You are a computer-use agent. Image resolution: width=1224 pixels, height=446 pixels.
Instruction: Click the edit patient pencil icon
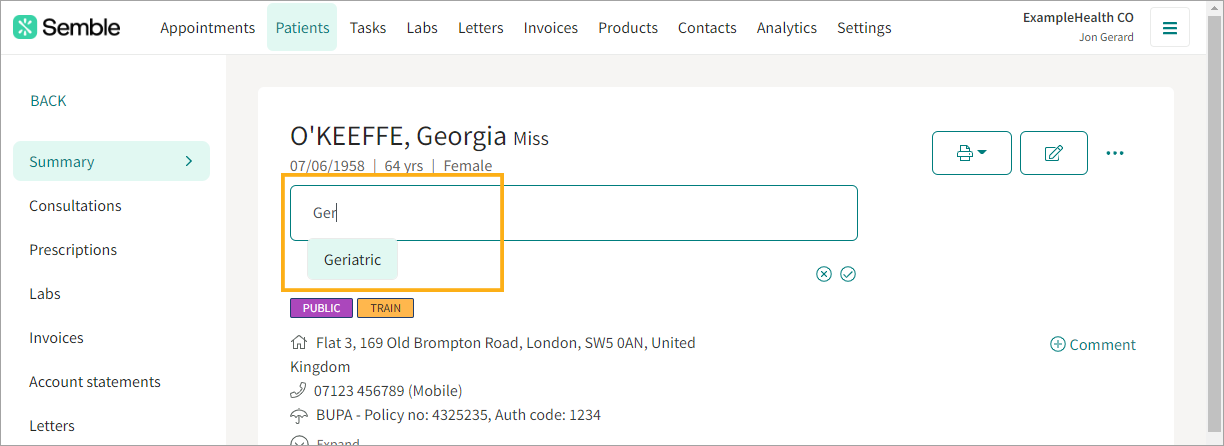click(x=1053, y=153)
